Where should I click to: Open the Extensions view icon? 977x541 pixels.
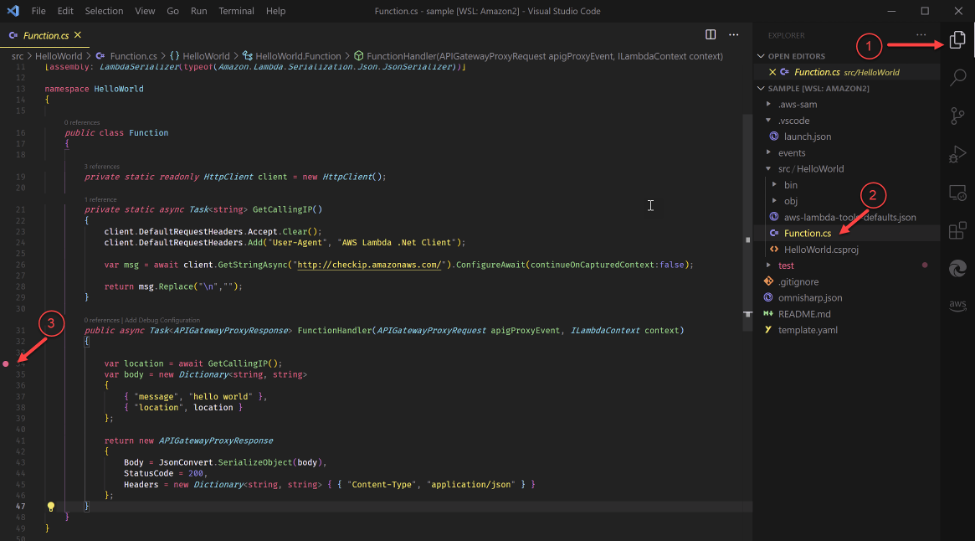click(x=957, y=231)
